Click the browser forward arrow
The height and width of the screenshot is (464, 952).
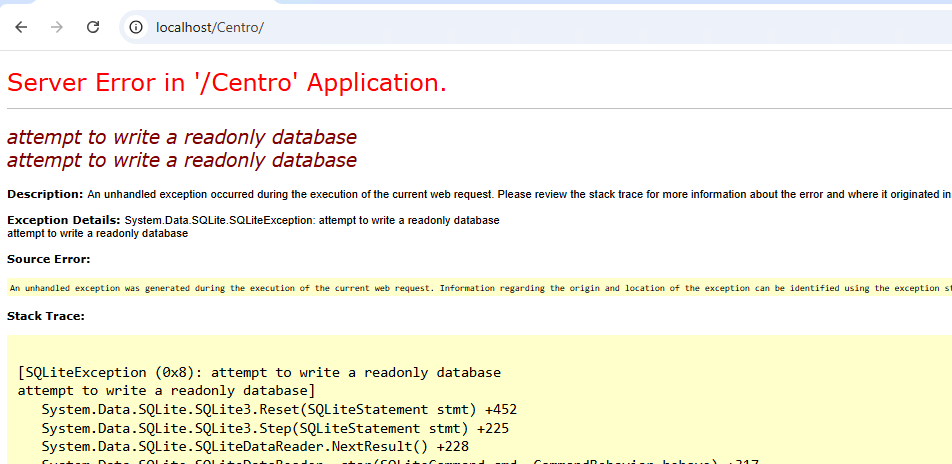tap(57, 27)
